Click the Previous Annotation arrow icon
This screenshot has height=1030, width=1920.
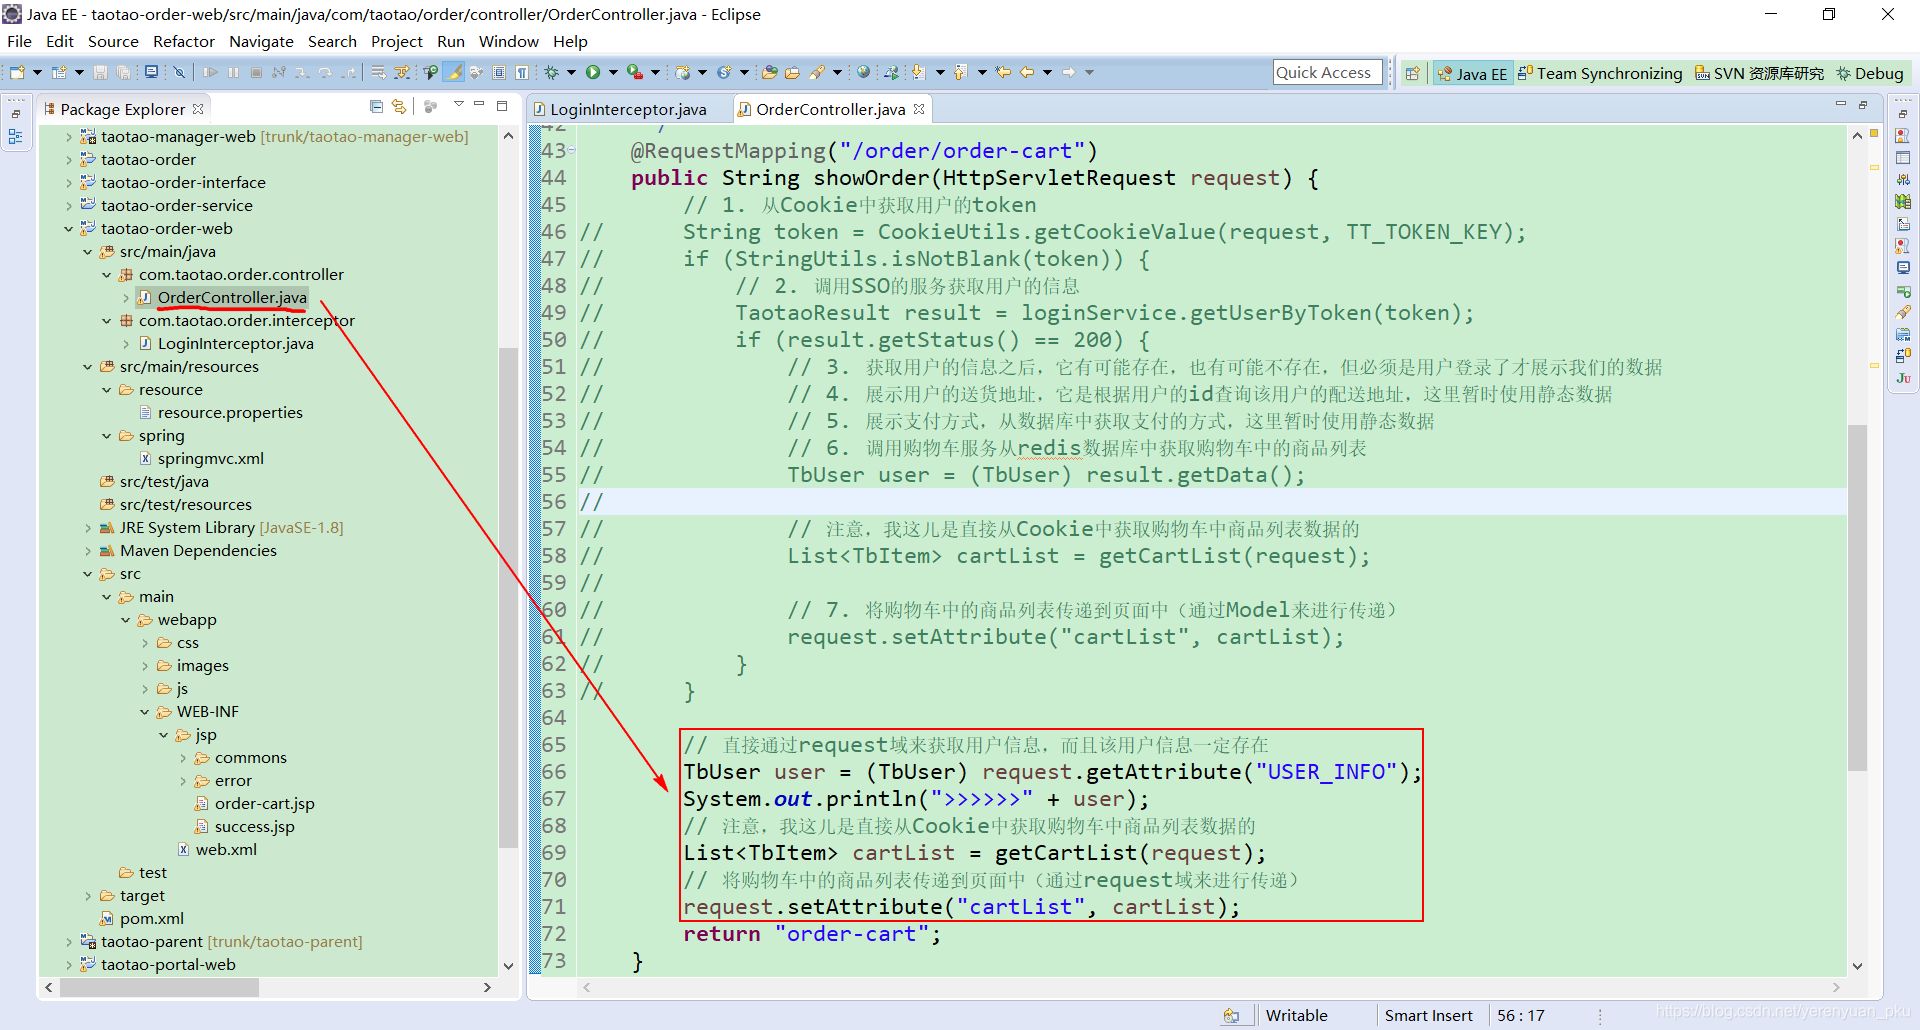pyautogui.click(x=961, y=72)
